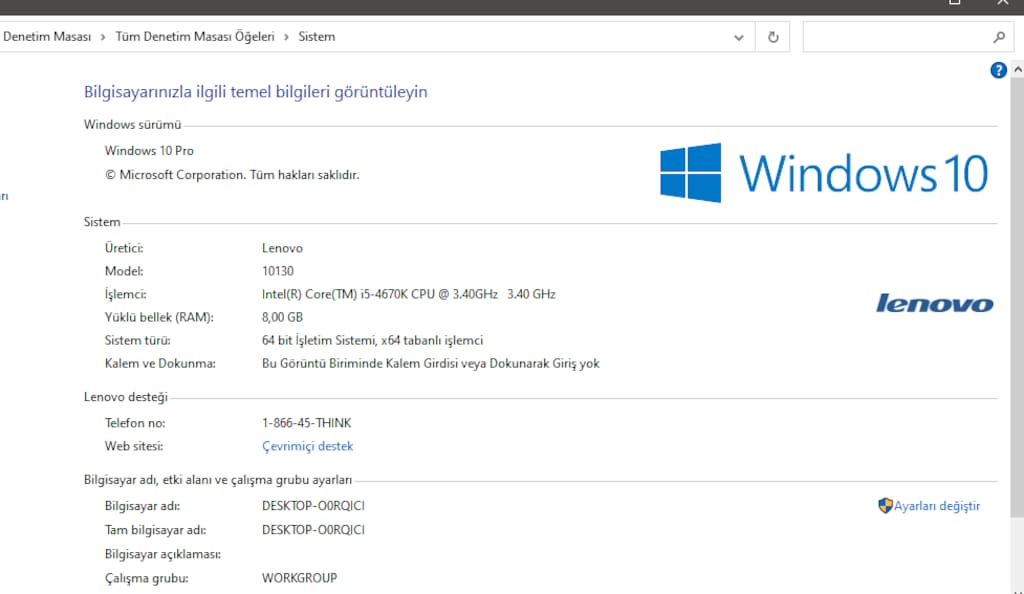
Task: Click the Microsoft Corporation copyright text
Action: [232, 175]
